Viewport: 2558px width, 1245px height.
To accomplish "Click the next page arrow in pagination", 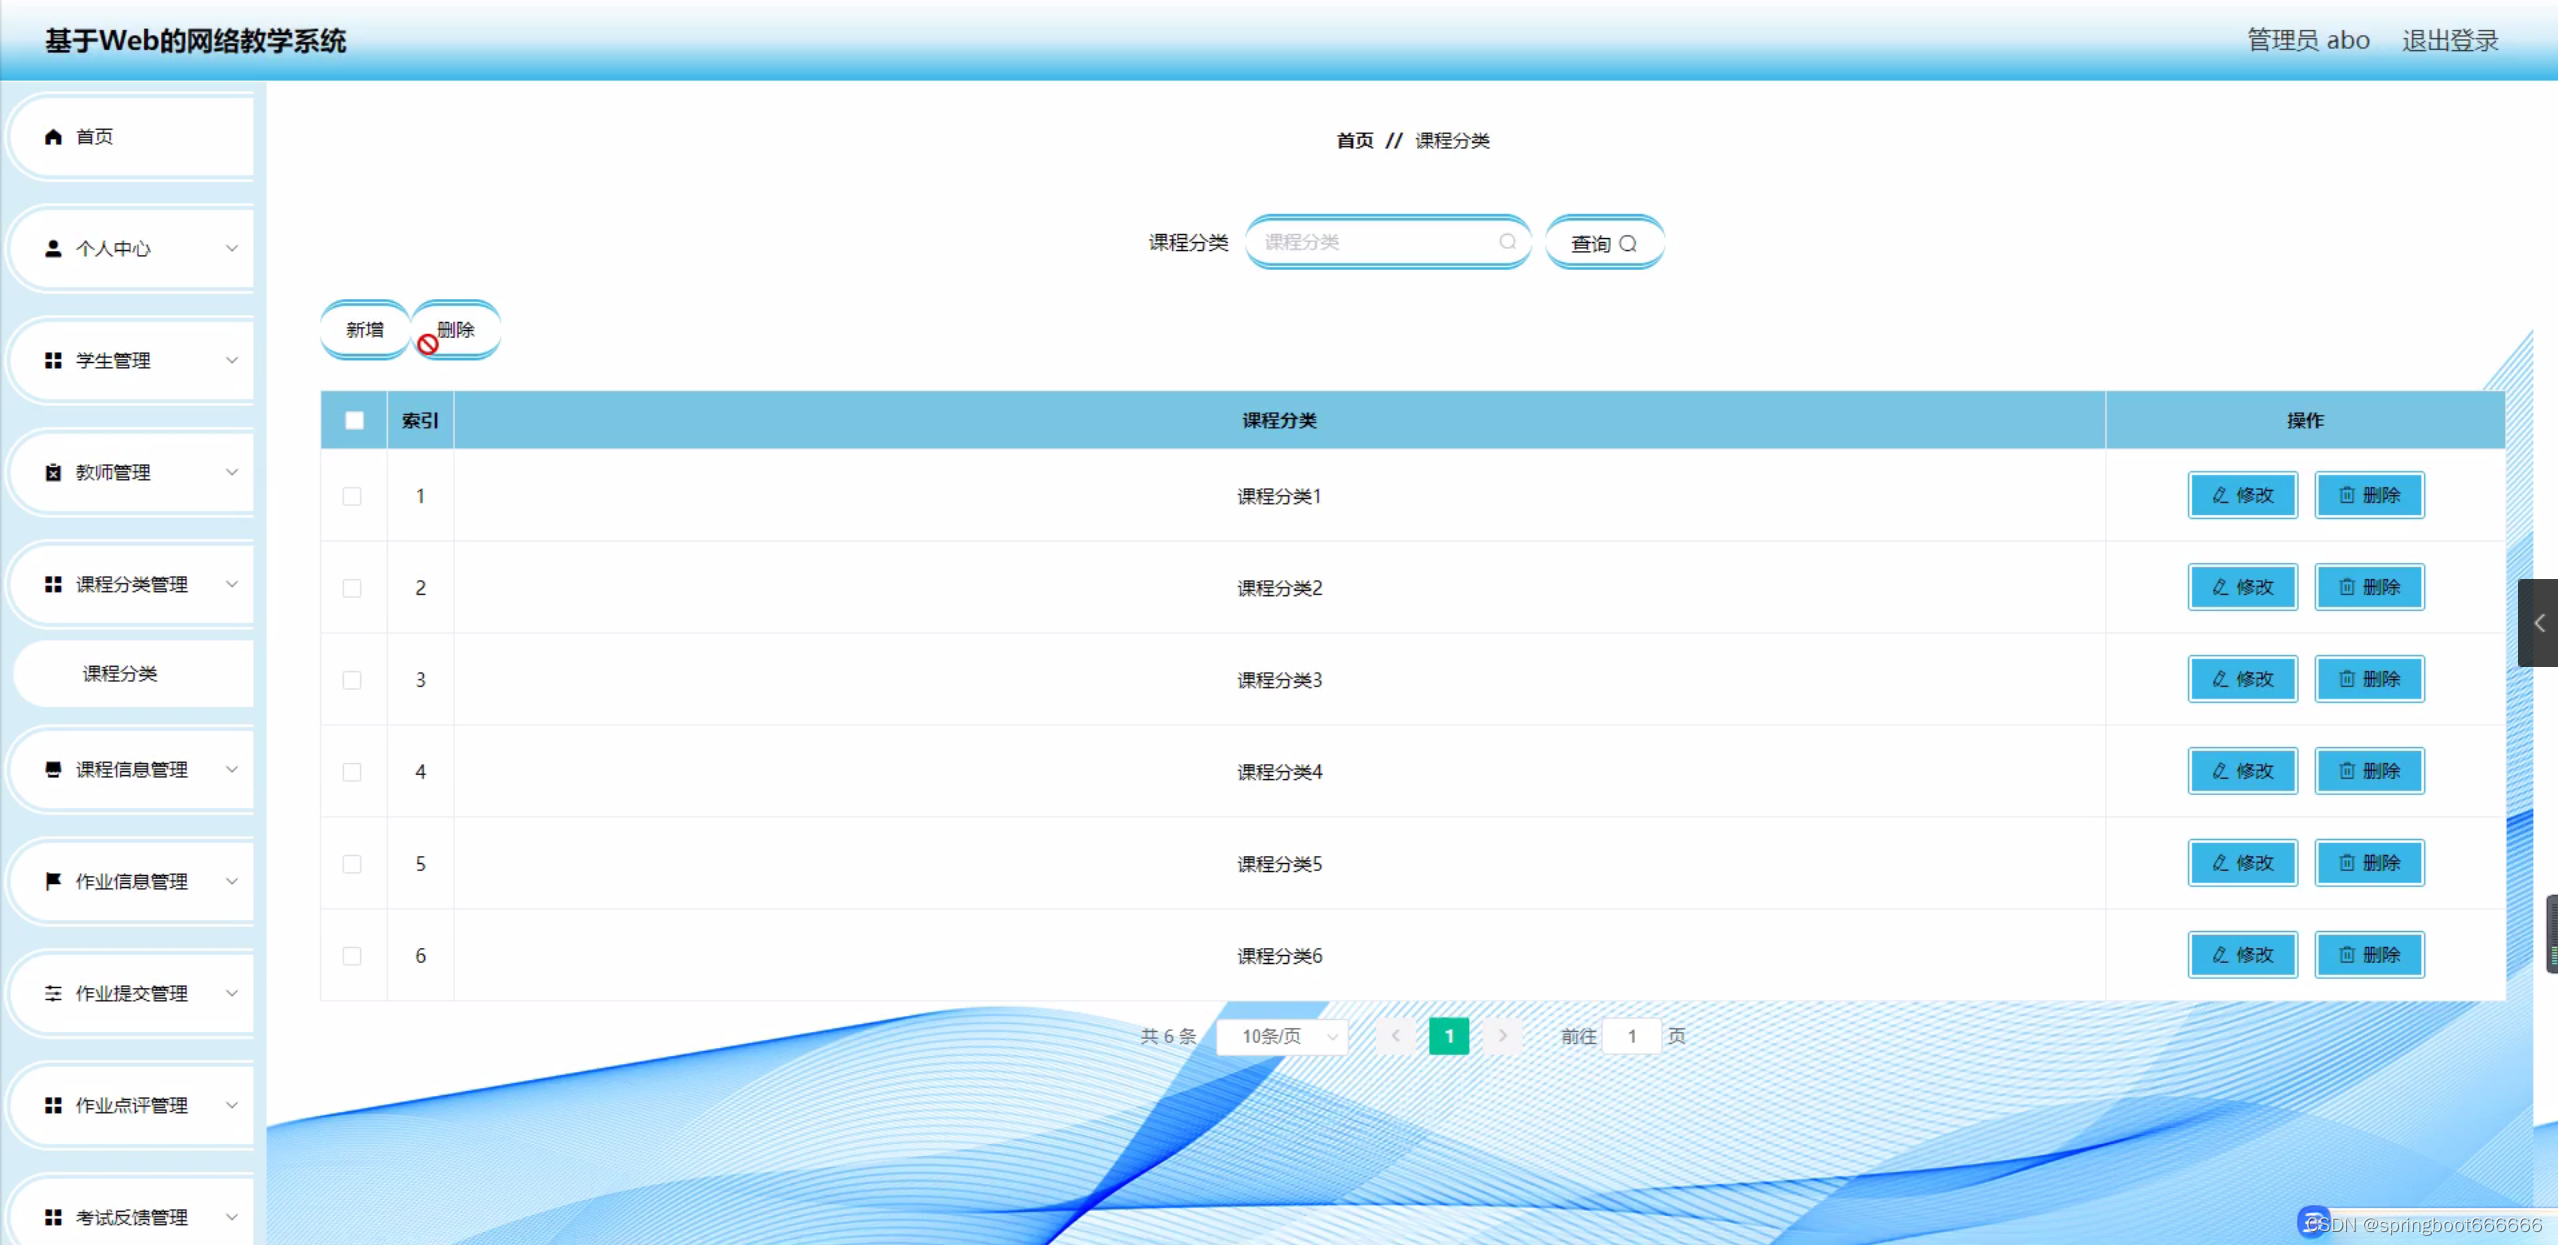I will 1502,1036.
